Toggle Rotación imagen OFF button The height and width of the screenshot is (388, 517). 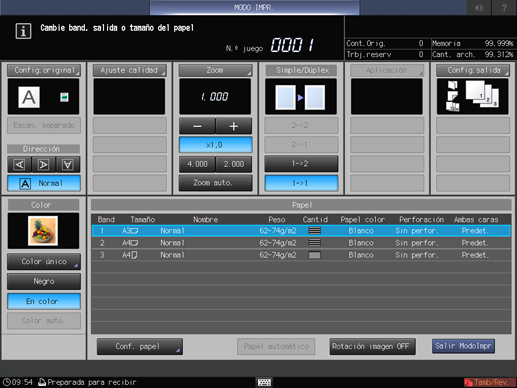[372, 347]
